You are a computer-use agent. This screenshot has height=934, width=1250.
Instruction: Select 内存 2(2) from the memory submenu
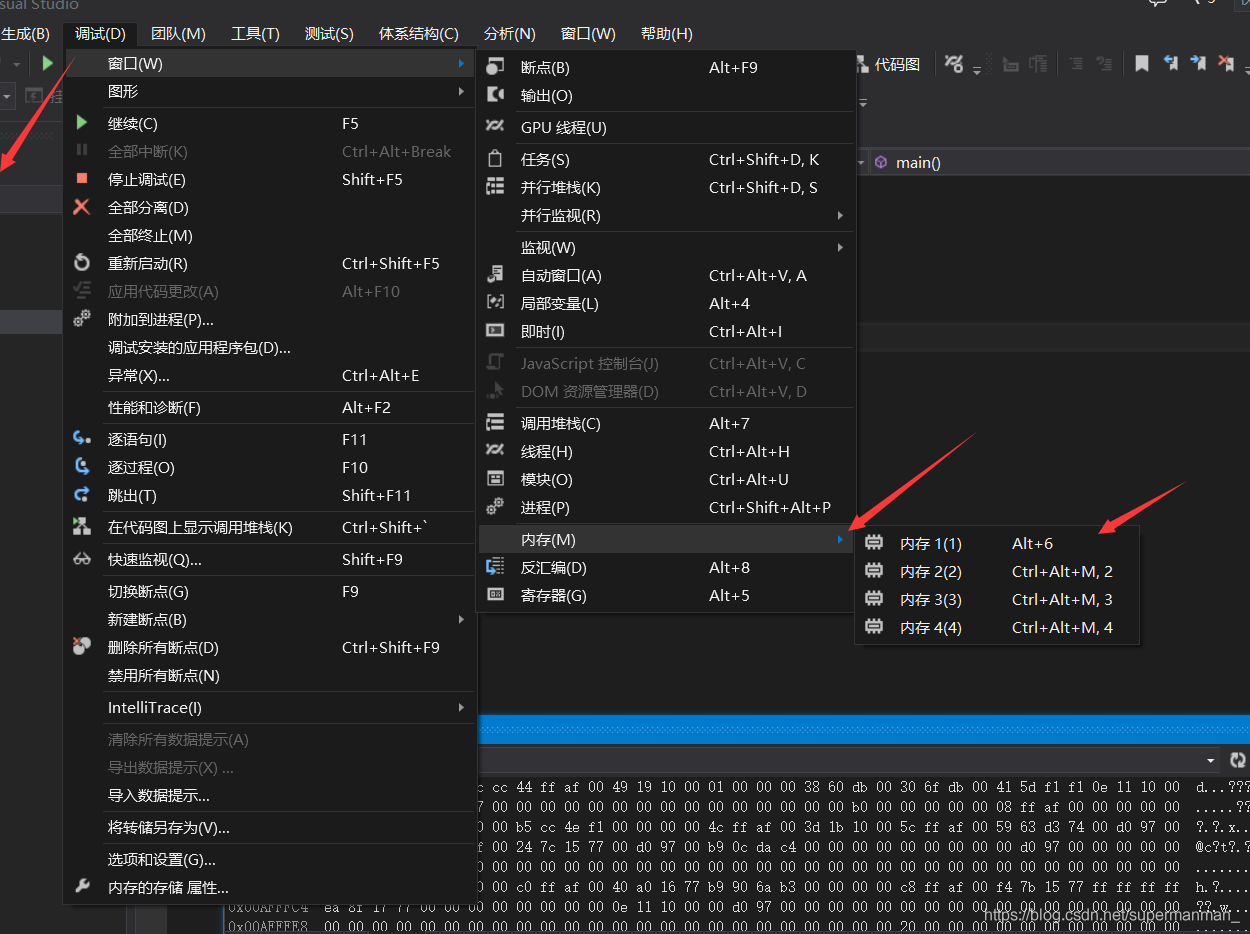[997, 571]
